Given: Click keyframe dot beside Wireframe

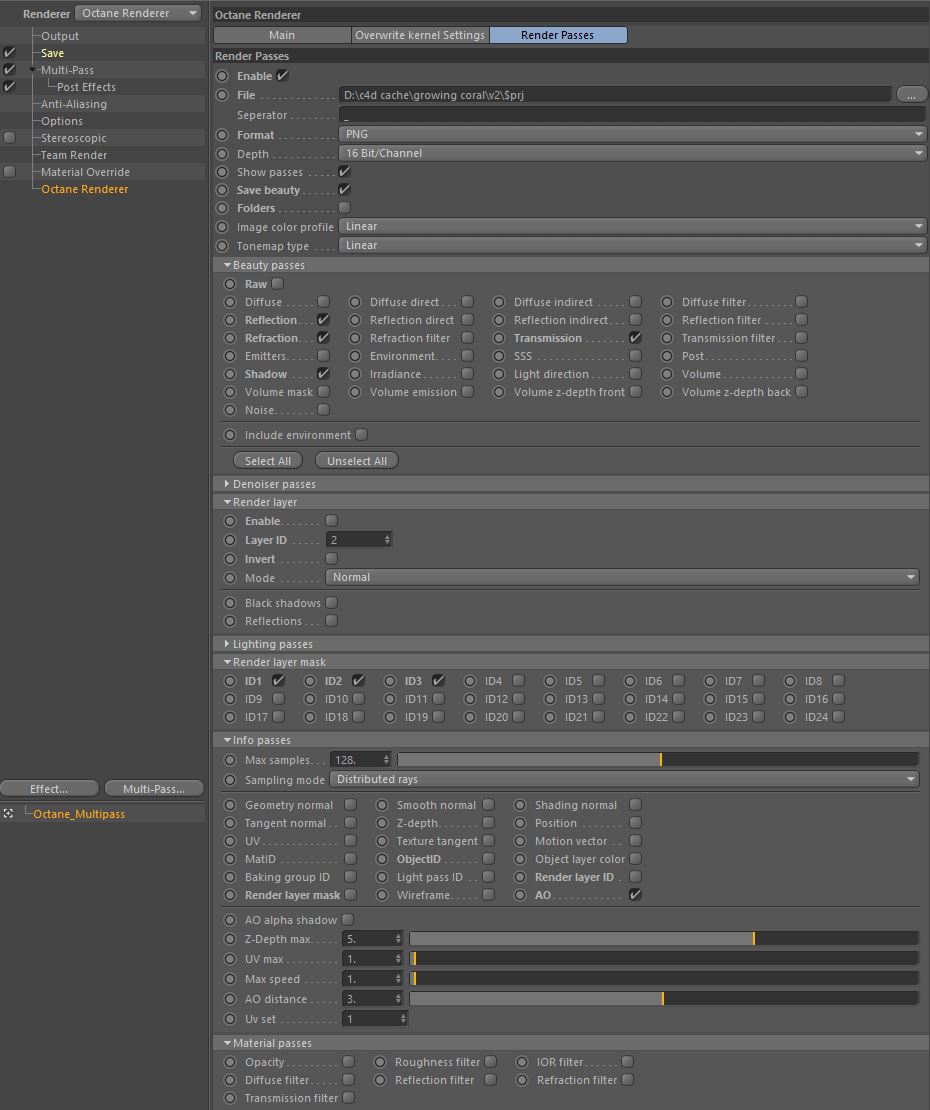Looking at the screenshot, I should [x=382, y=895].
